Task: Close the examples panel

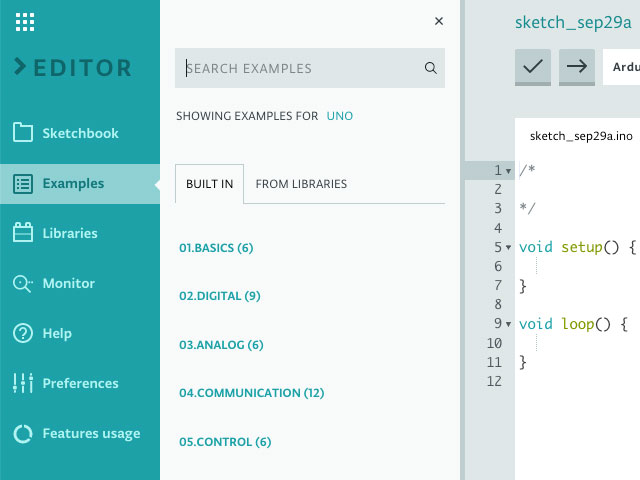Action: point(439,21)
